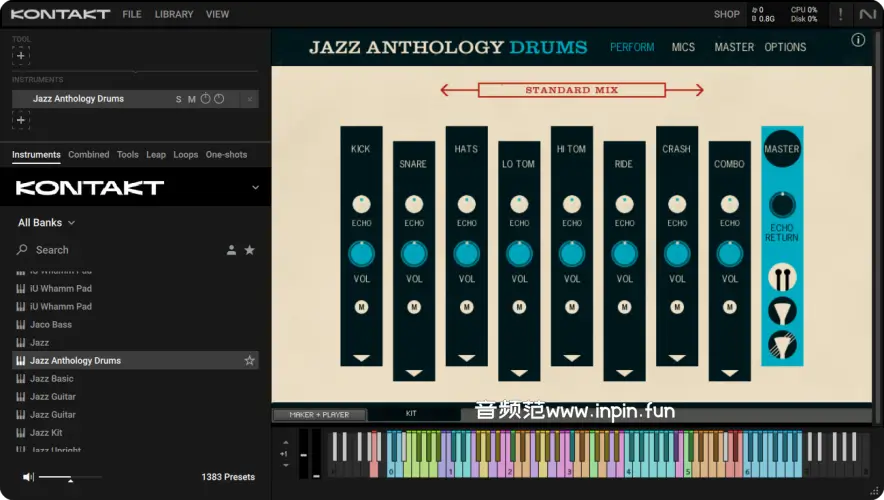884x500 pixels.
Task: Mute the Snare channel
Action: click(414, 307)
